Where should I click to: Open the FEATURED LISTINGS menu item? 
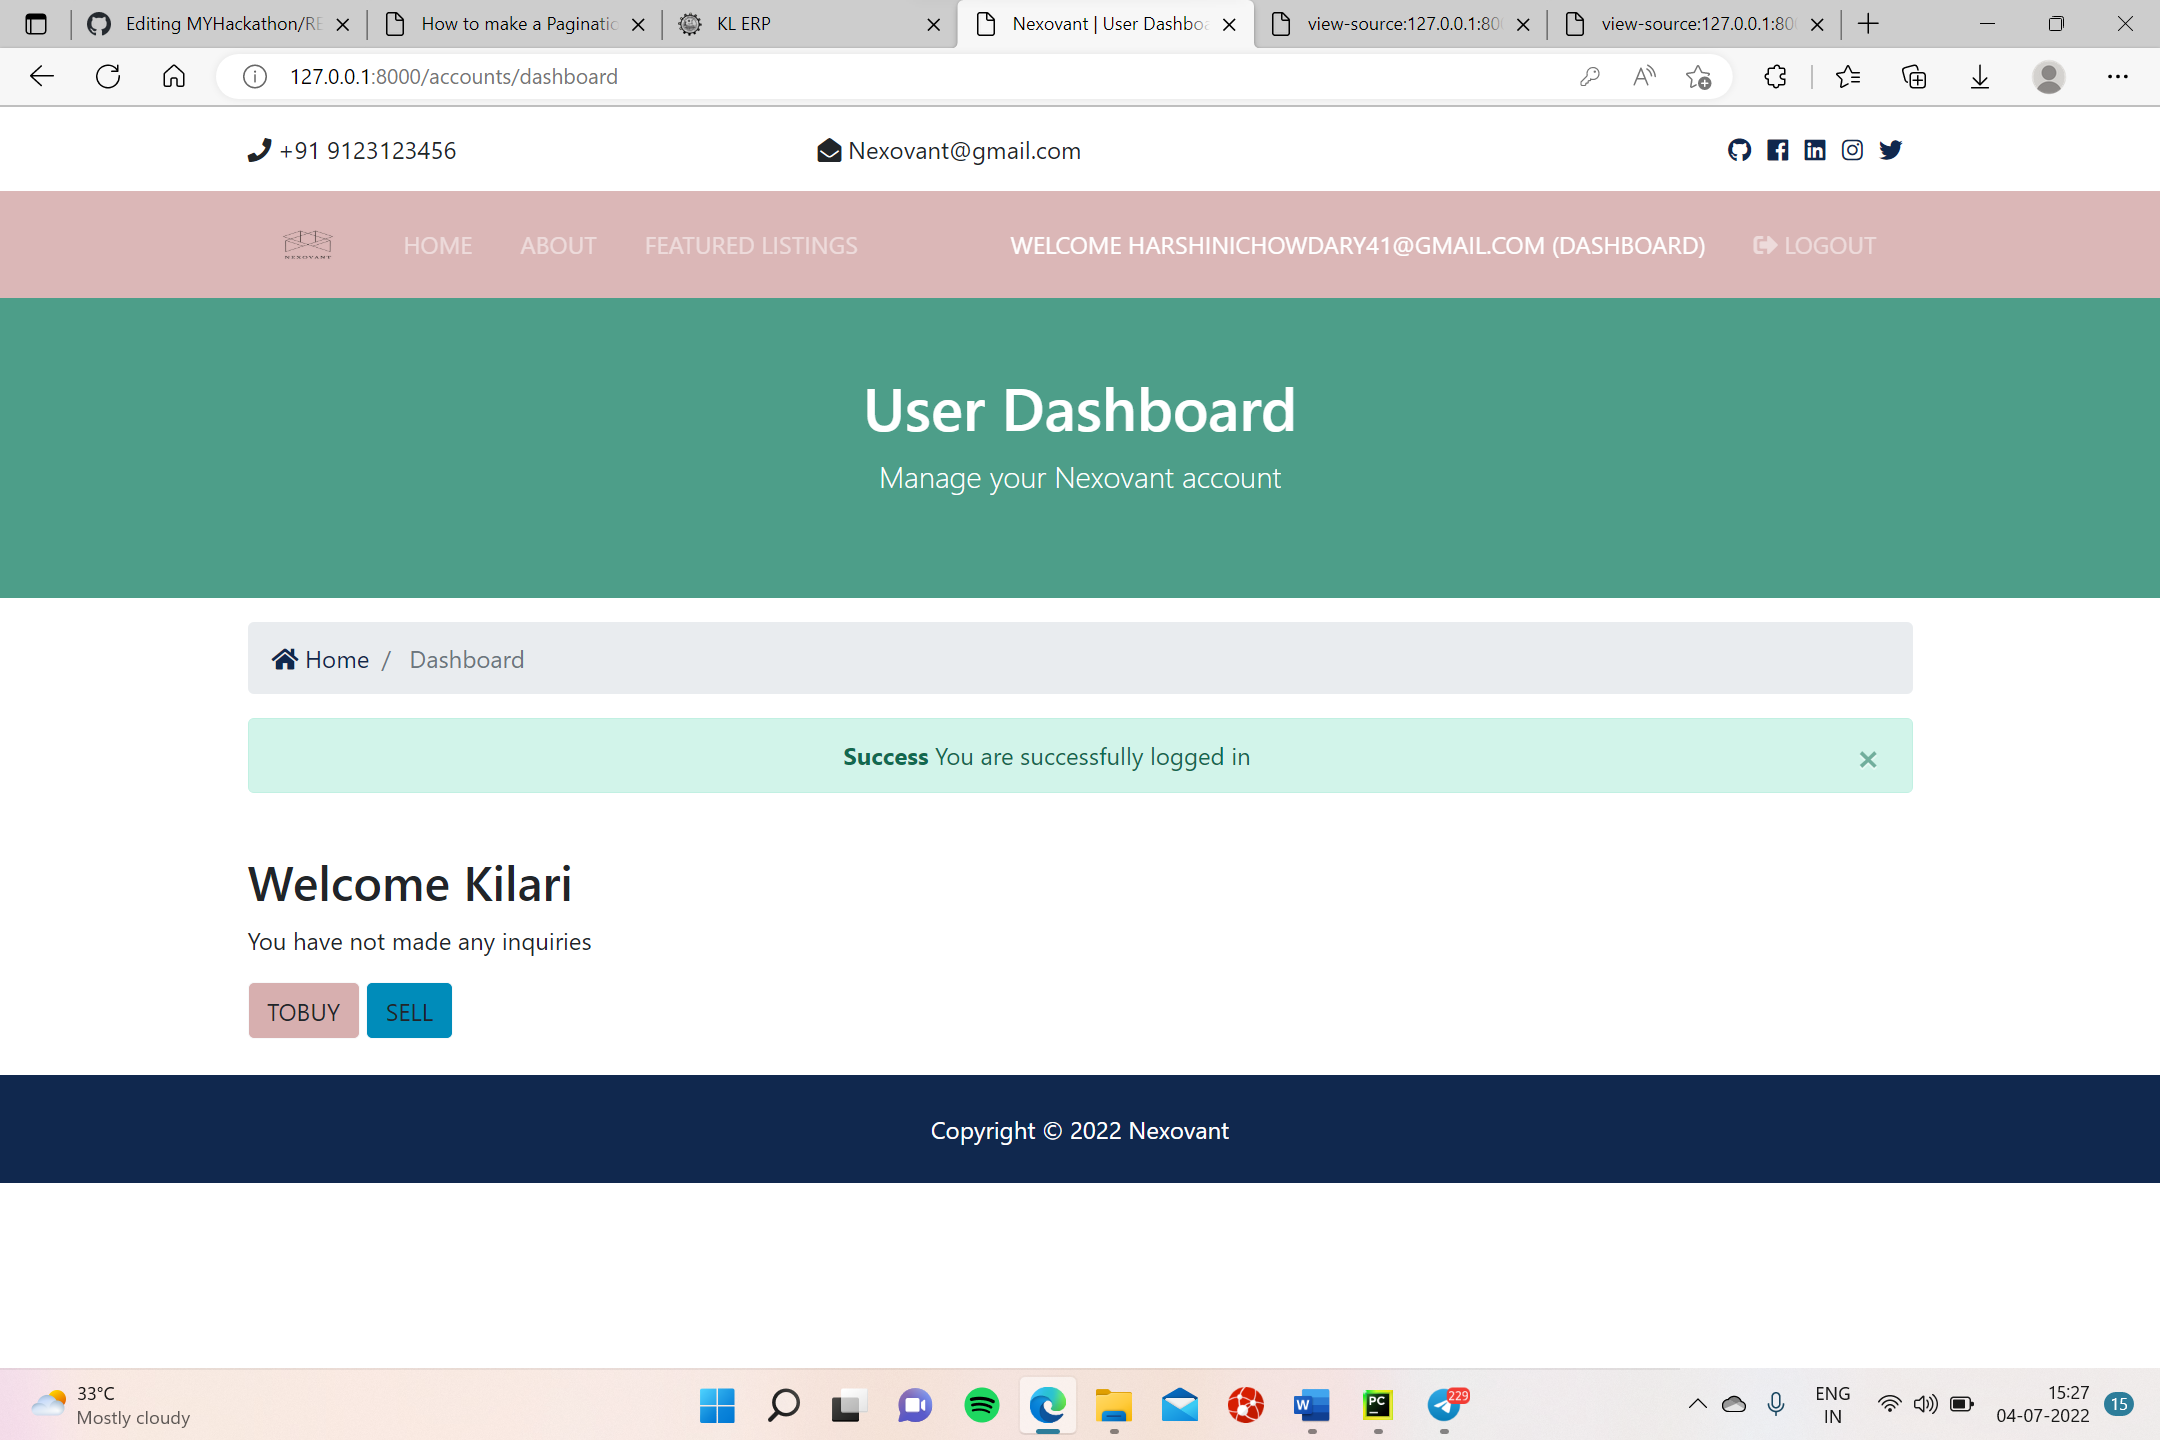coord(750,245)
